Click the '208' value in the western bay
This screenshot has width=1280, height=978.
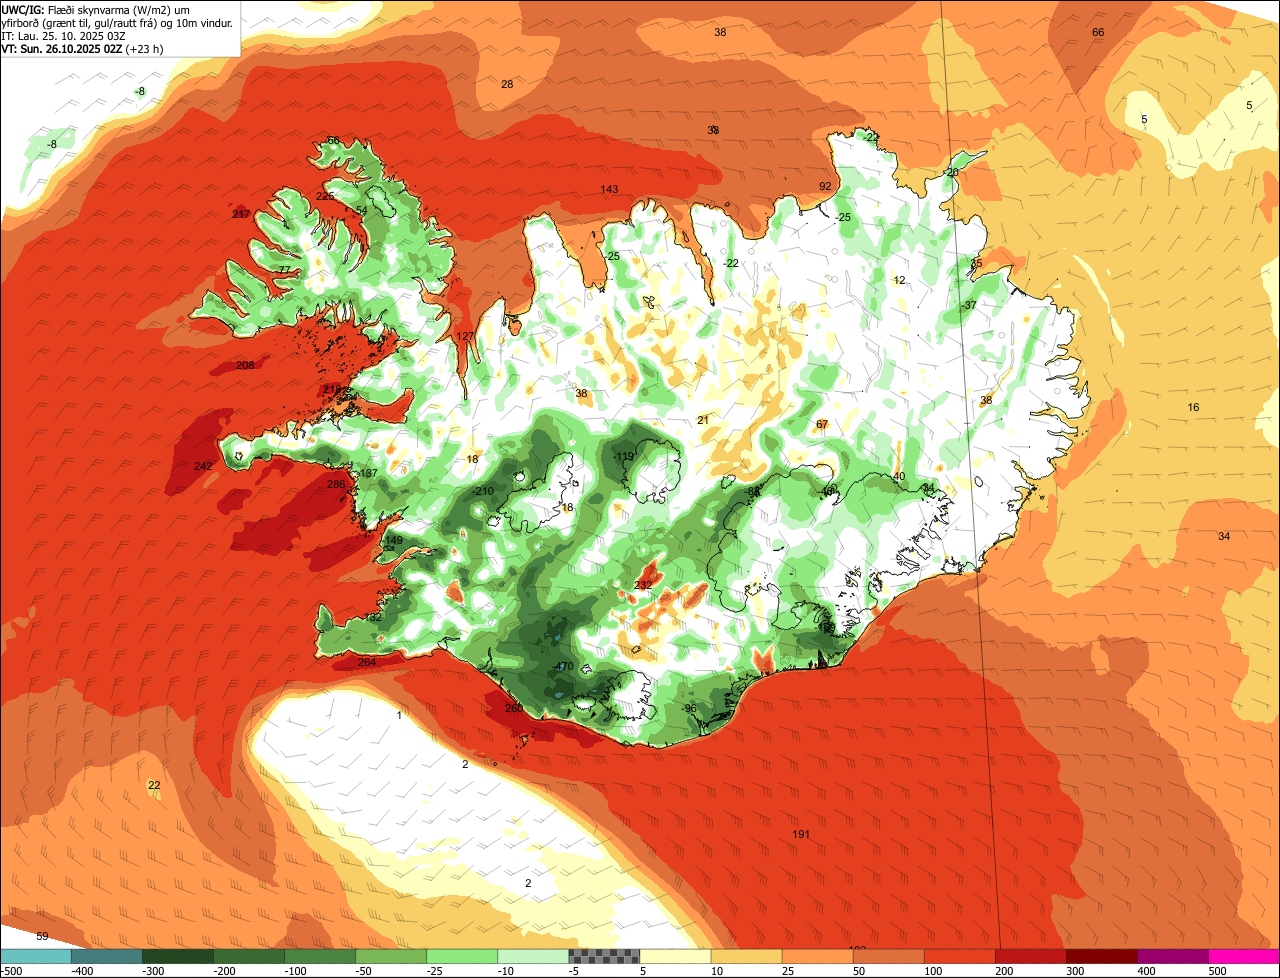(x=245, y=365)
